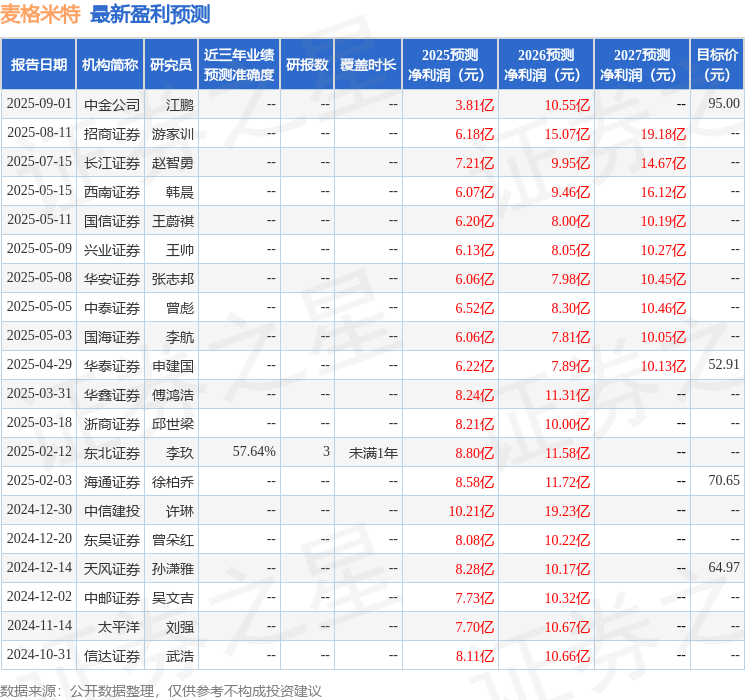Click researcher name 武浩

[x=180, y=656]
